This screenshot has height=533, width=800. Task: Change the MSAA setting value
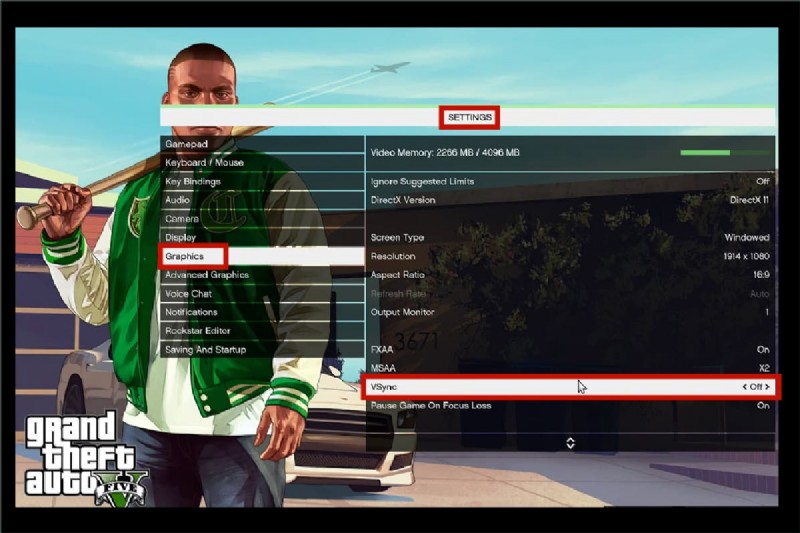coord(570,368)
